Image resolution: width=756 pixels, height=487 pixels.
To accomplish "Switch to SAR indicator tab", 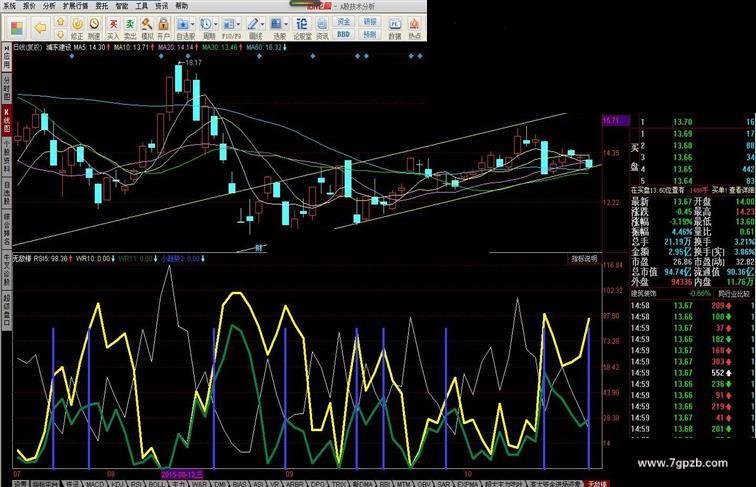I will pos(444,483).
